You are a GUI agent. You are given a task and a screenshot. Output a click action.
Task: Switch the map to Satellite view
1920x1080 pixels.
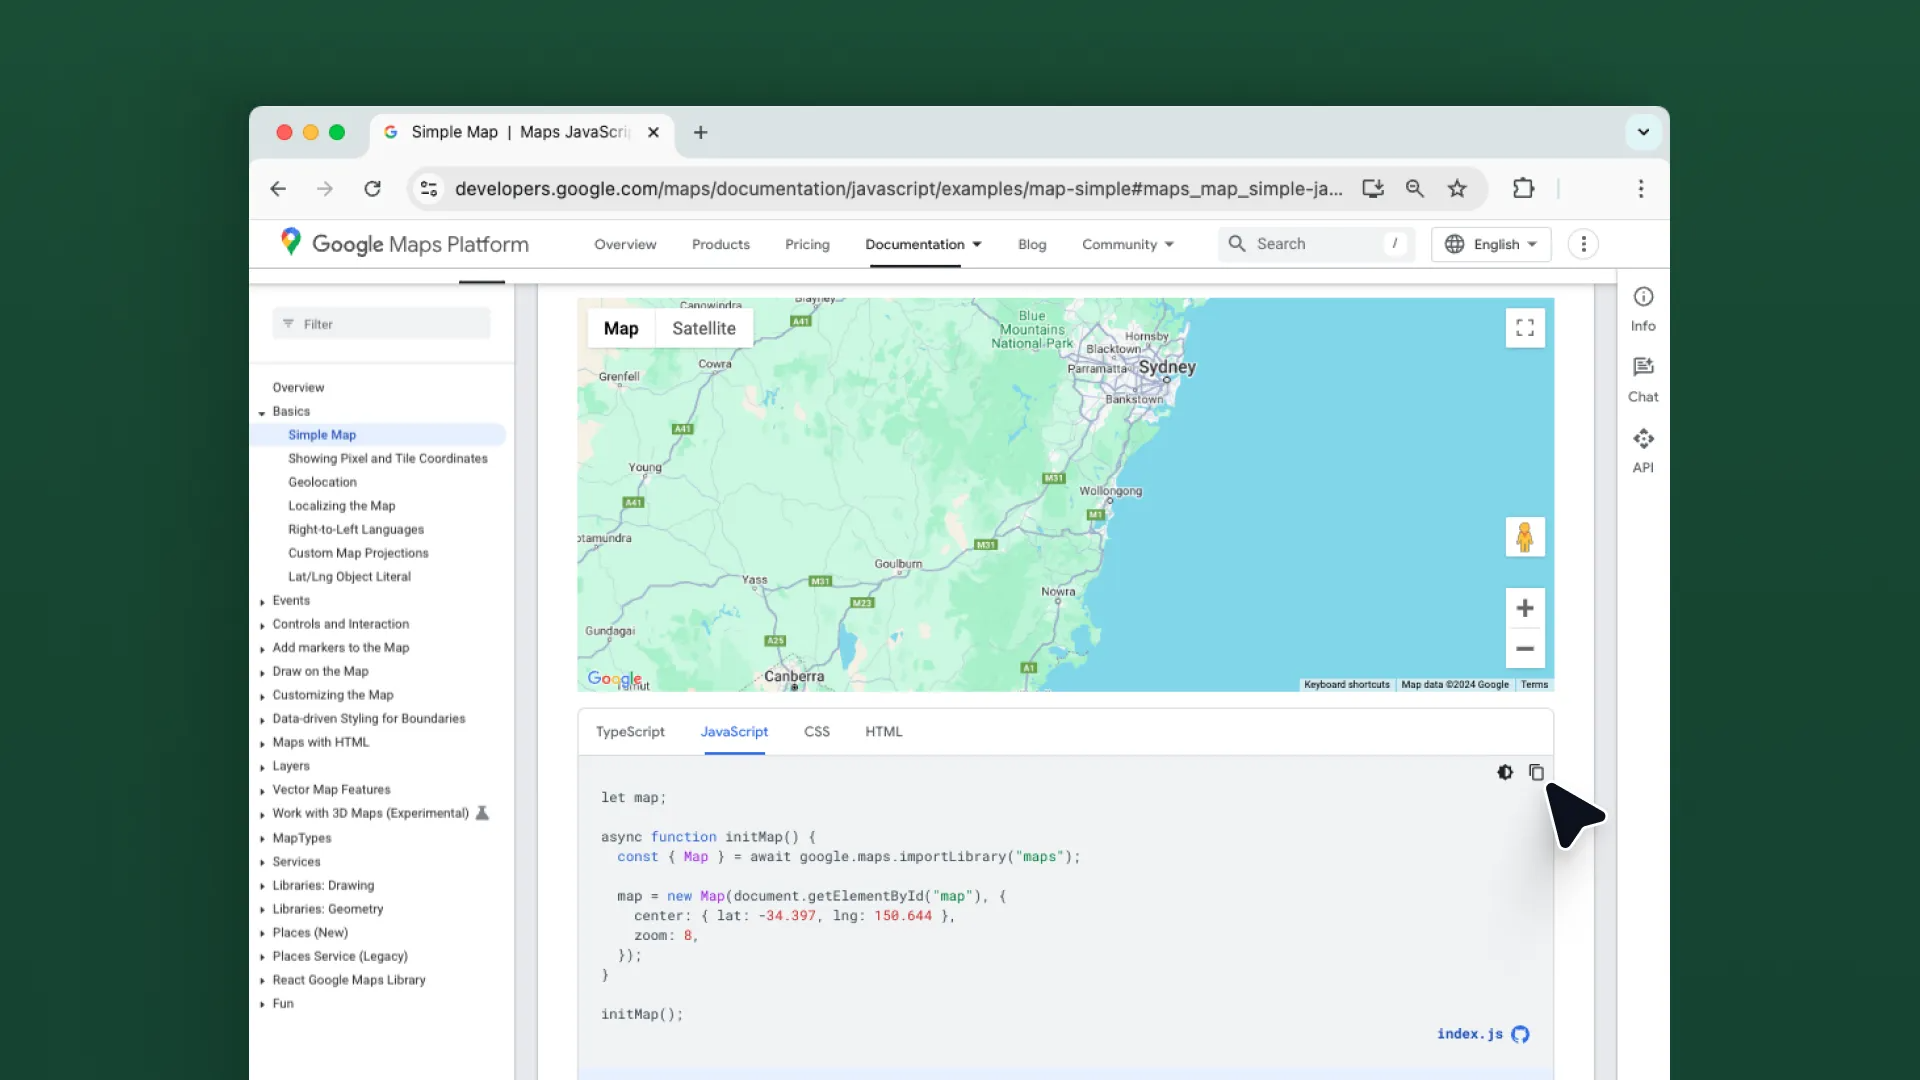[x=704, y=328]
